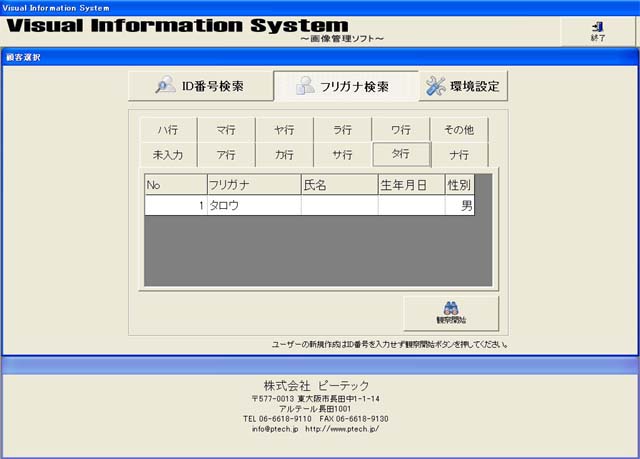Click the フリガナ column header
The width and height of the screenshot is (640, 459).
[252, 185]
